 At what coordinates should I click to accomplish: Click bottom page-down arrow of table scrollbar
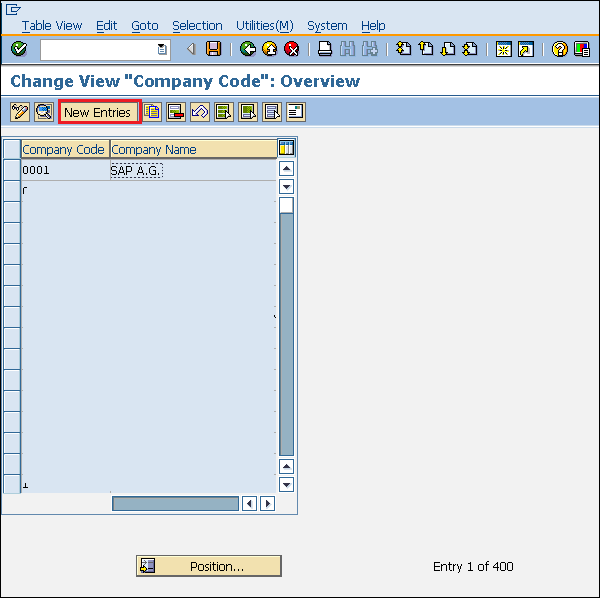[286, 485]
